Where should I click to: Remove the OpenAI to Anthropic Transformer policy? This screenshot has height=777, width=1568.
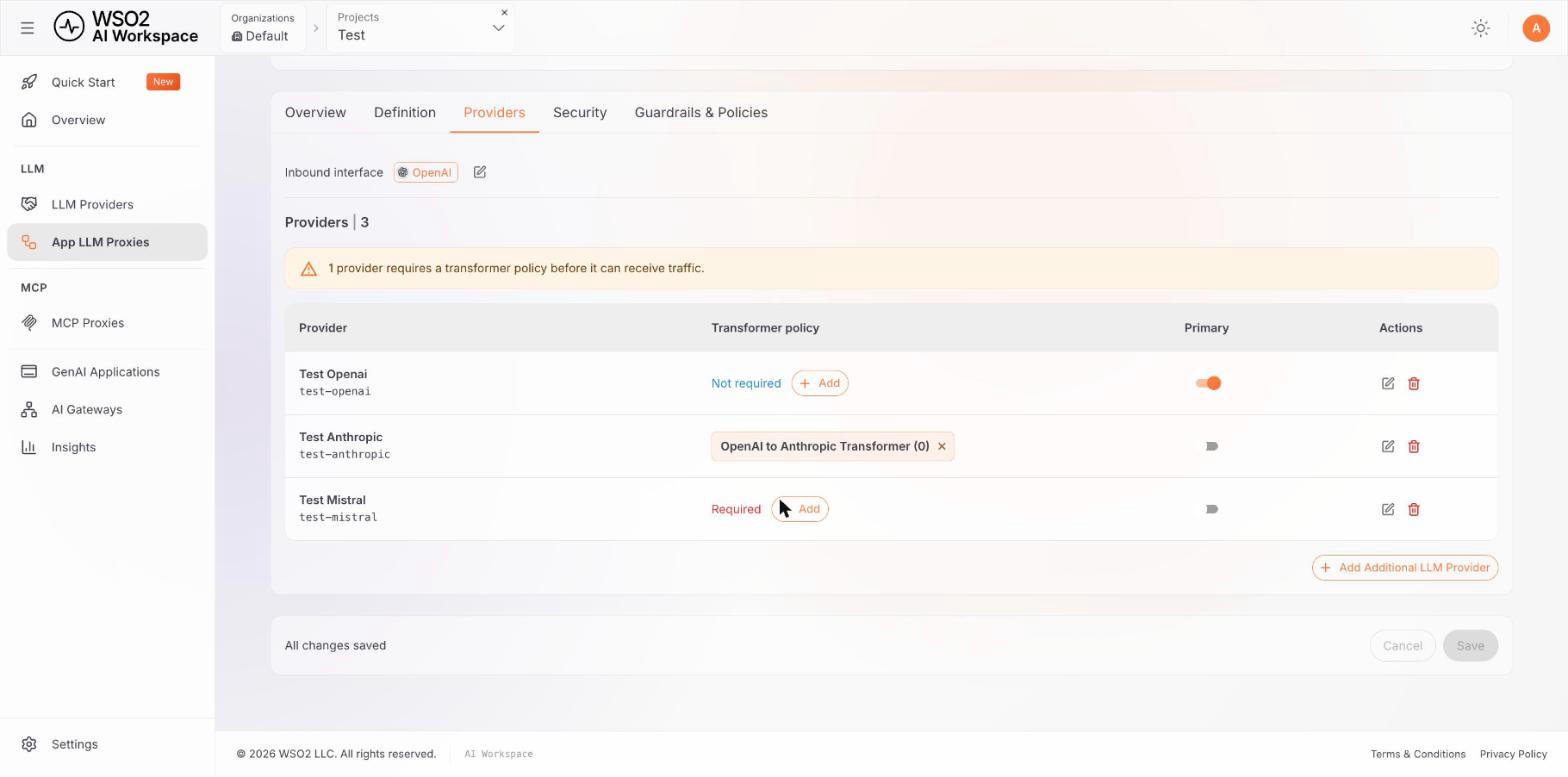[x=942, y=446]
